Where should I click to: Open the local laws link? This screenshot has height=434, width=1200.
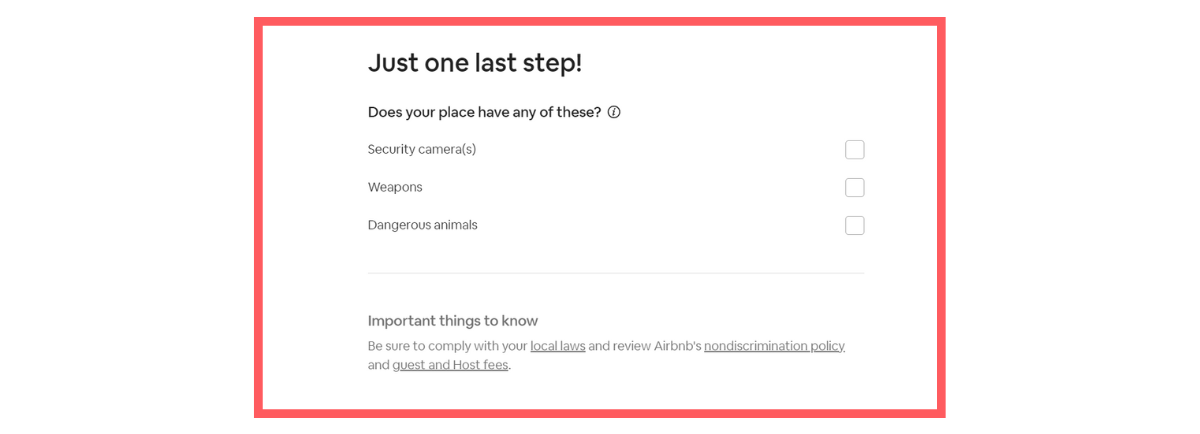click(x=558, y=346)
